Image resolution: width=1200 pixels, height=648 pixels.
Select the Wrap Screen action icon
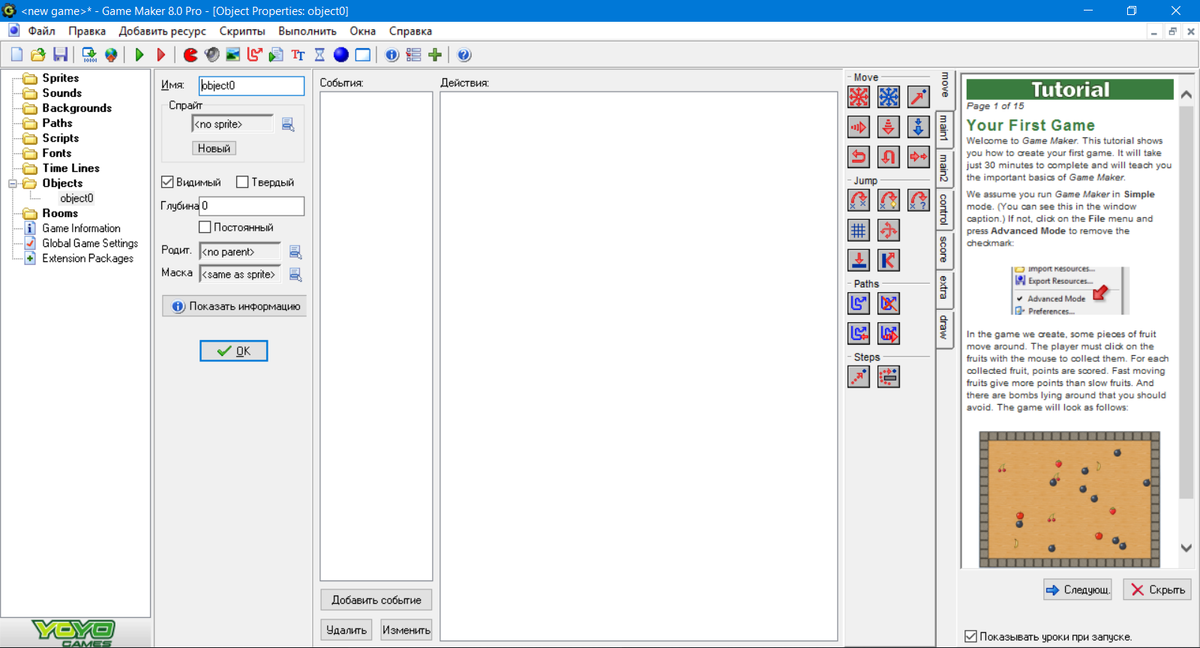pos(889,230)
